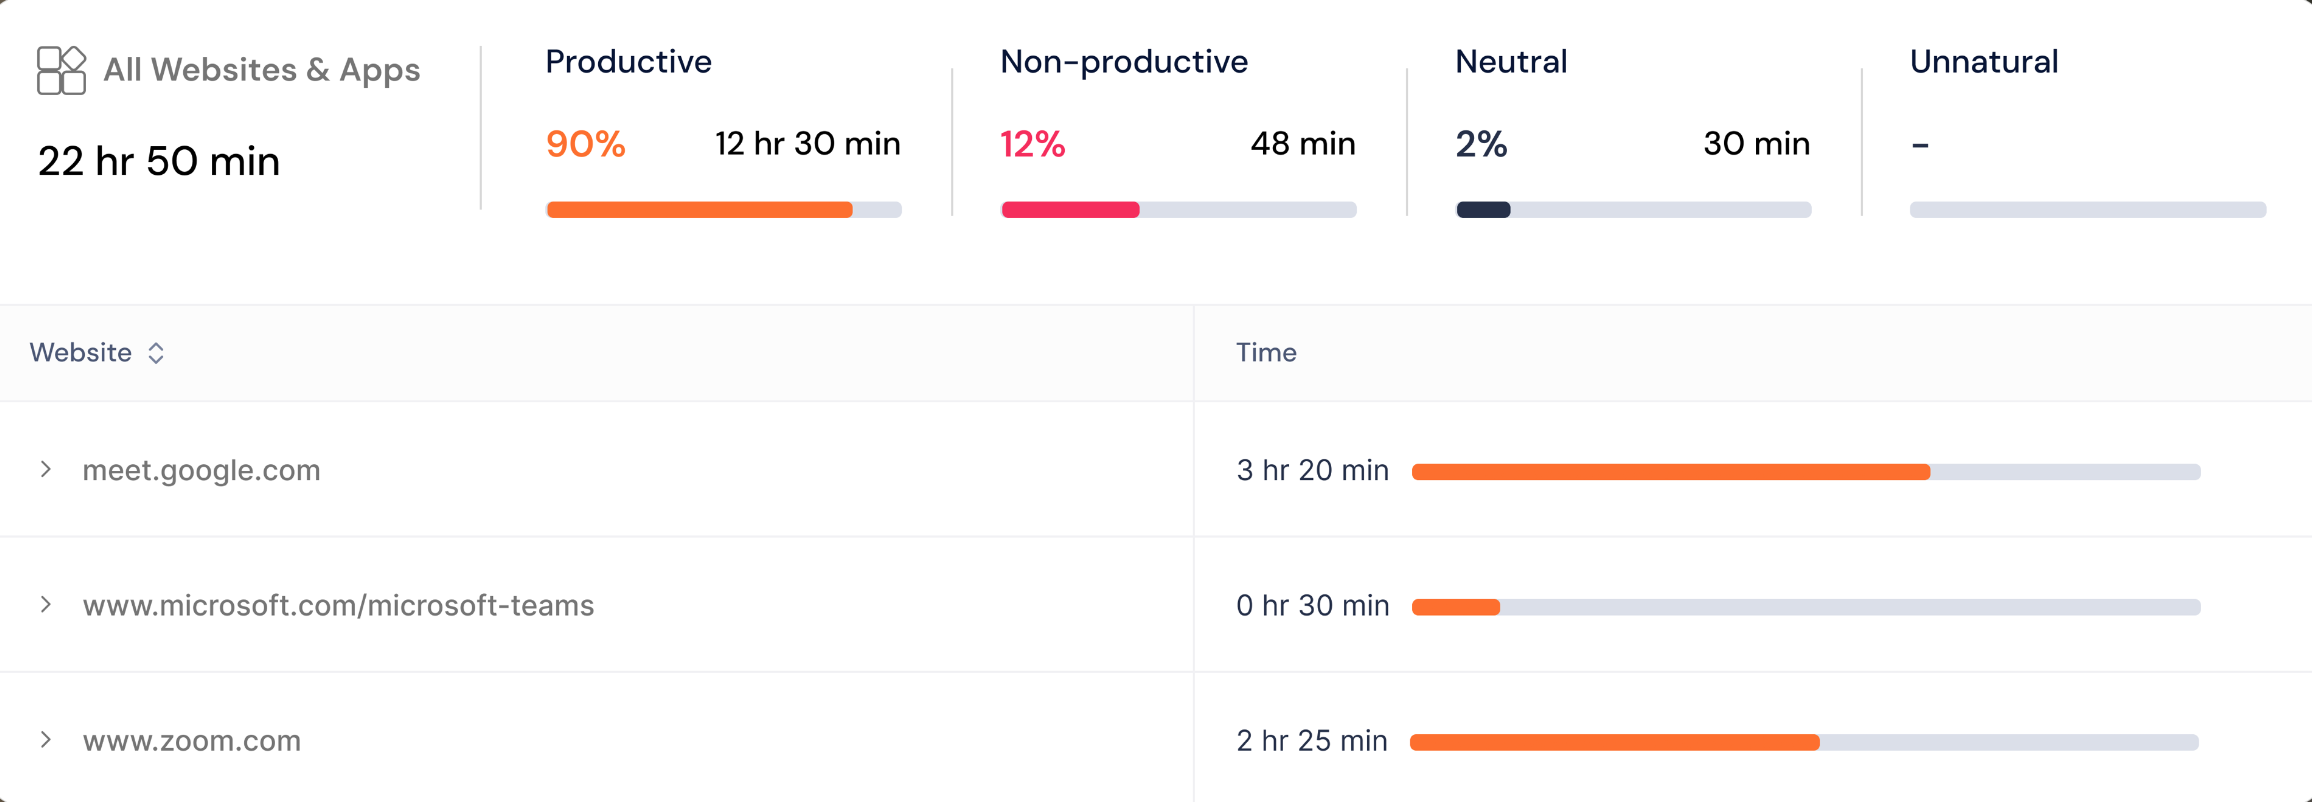The image size is (2312, 802).
Task: Open the www.zoom.com website entry
Action: [191, 741]
